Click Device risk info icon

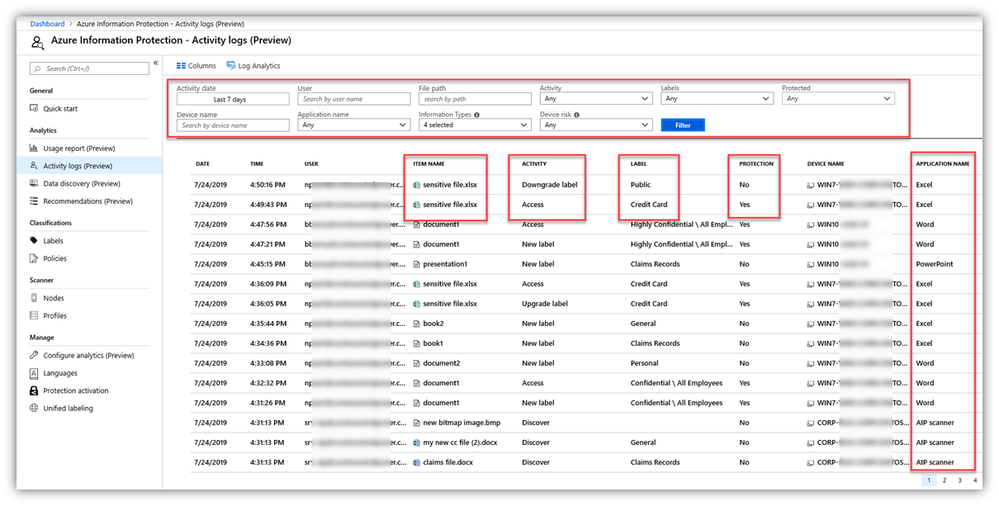576,115
